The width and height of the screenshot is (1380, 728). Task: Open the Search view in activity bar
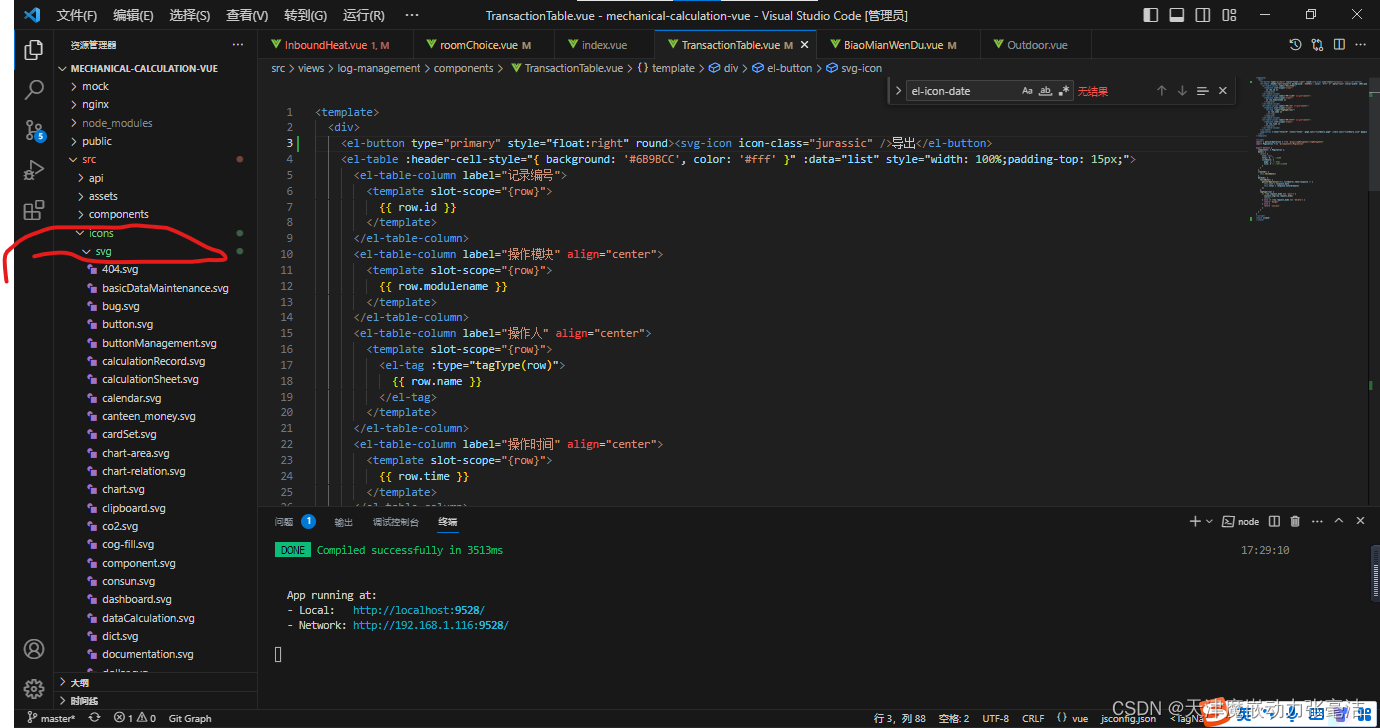coord(34,90)
